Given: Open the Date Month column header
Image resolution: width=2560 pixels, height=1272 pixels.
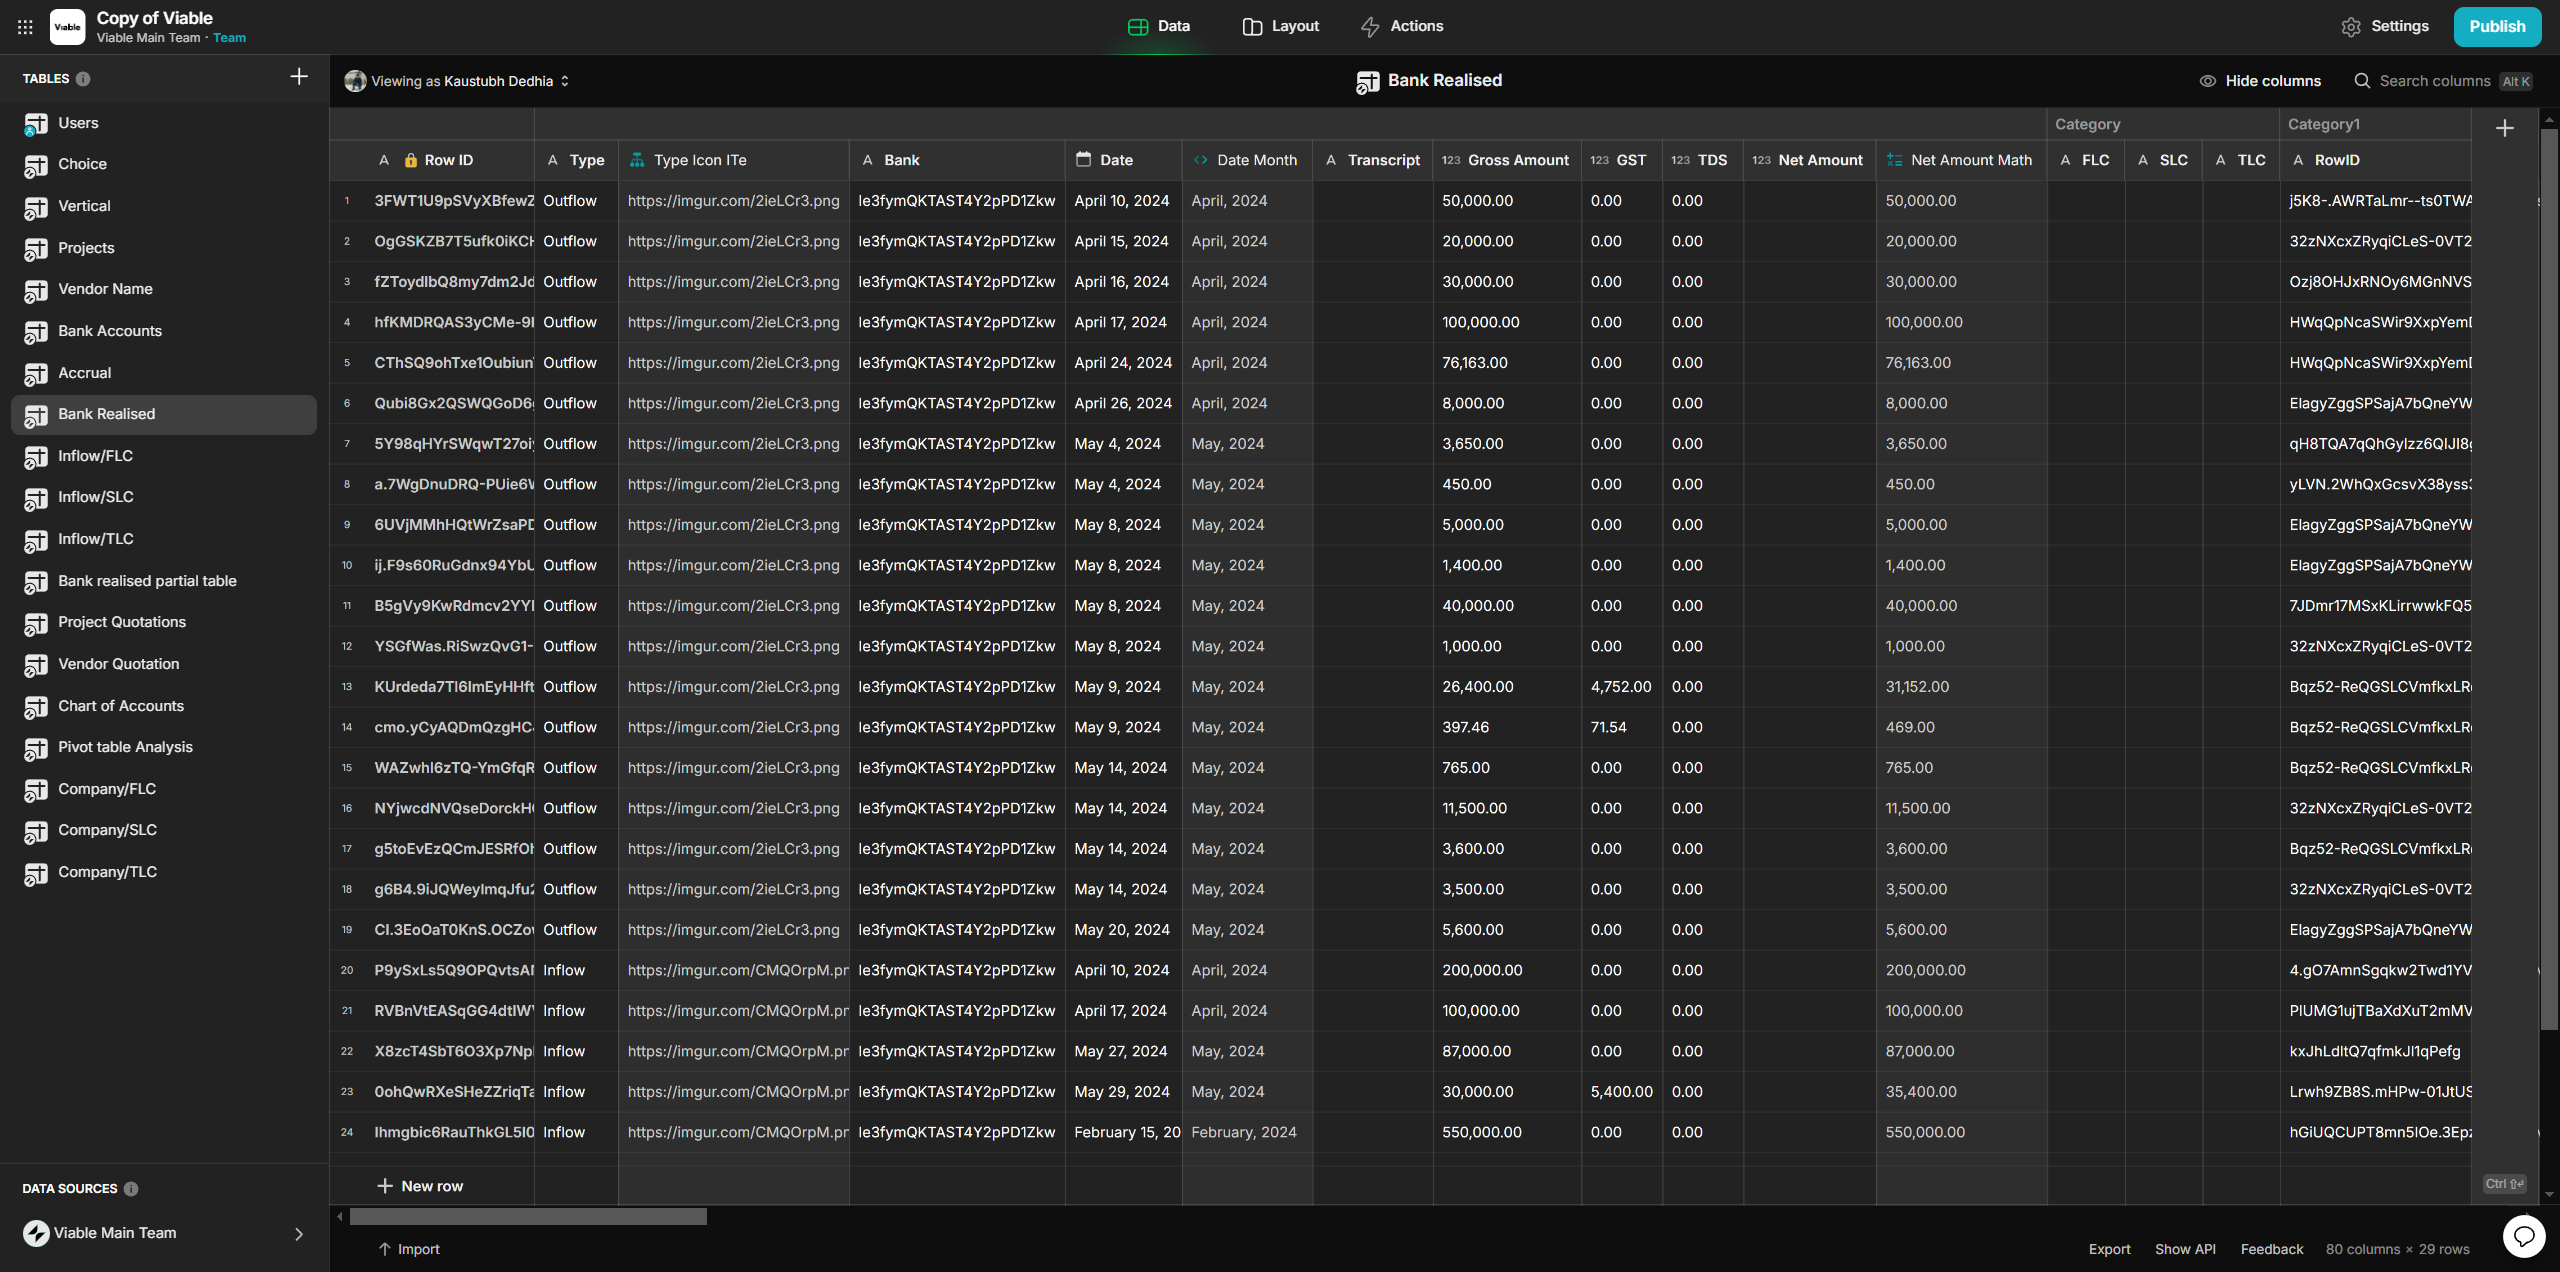Looking at the screenshot, I should click(x=1247, y=160).
